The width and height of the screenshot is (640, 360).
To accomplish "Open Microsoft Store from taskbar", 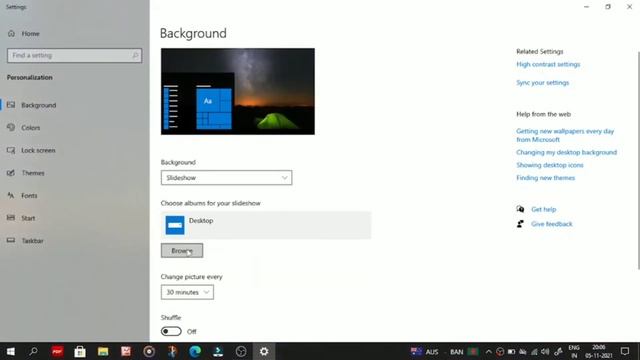I will tap(80, 351).
